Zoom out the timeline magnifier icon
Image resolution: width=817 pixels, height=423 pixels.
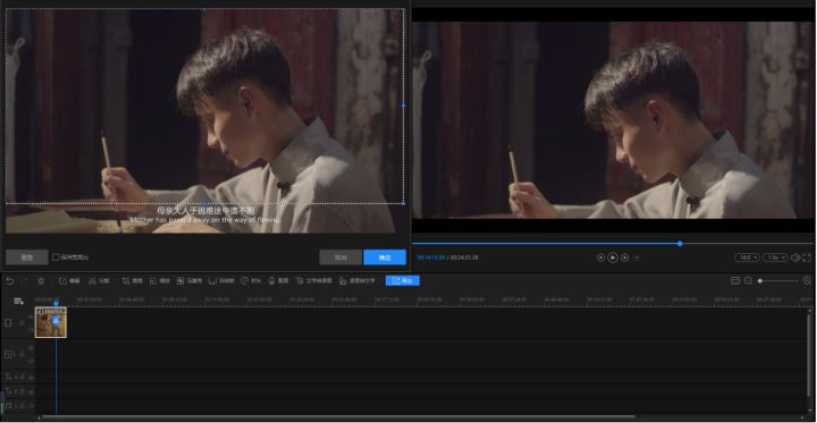click(748, 281)
